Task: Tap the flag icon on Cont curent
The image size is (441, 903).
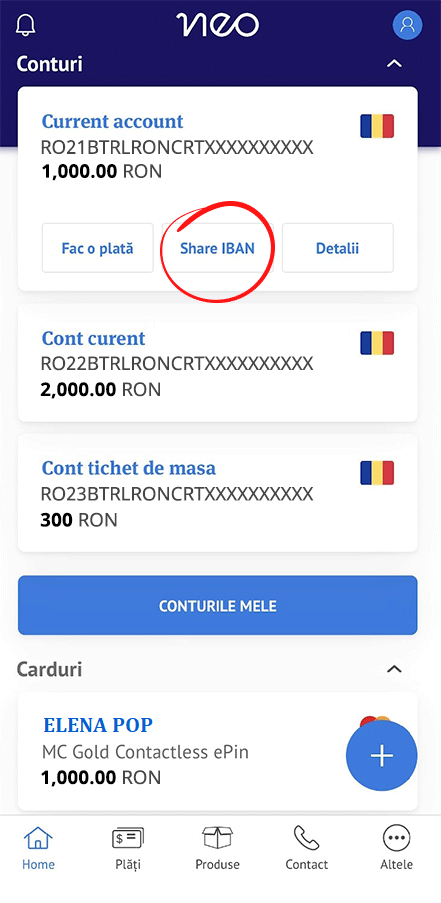Action: 377,343
